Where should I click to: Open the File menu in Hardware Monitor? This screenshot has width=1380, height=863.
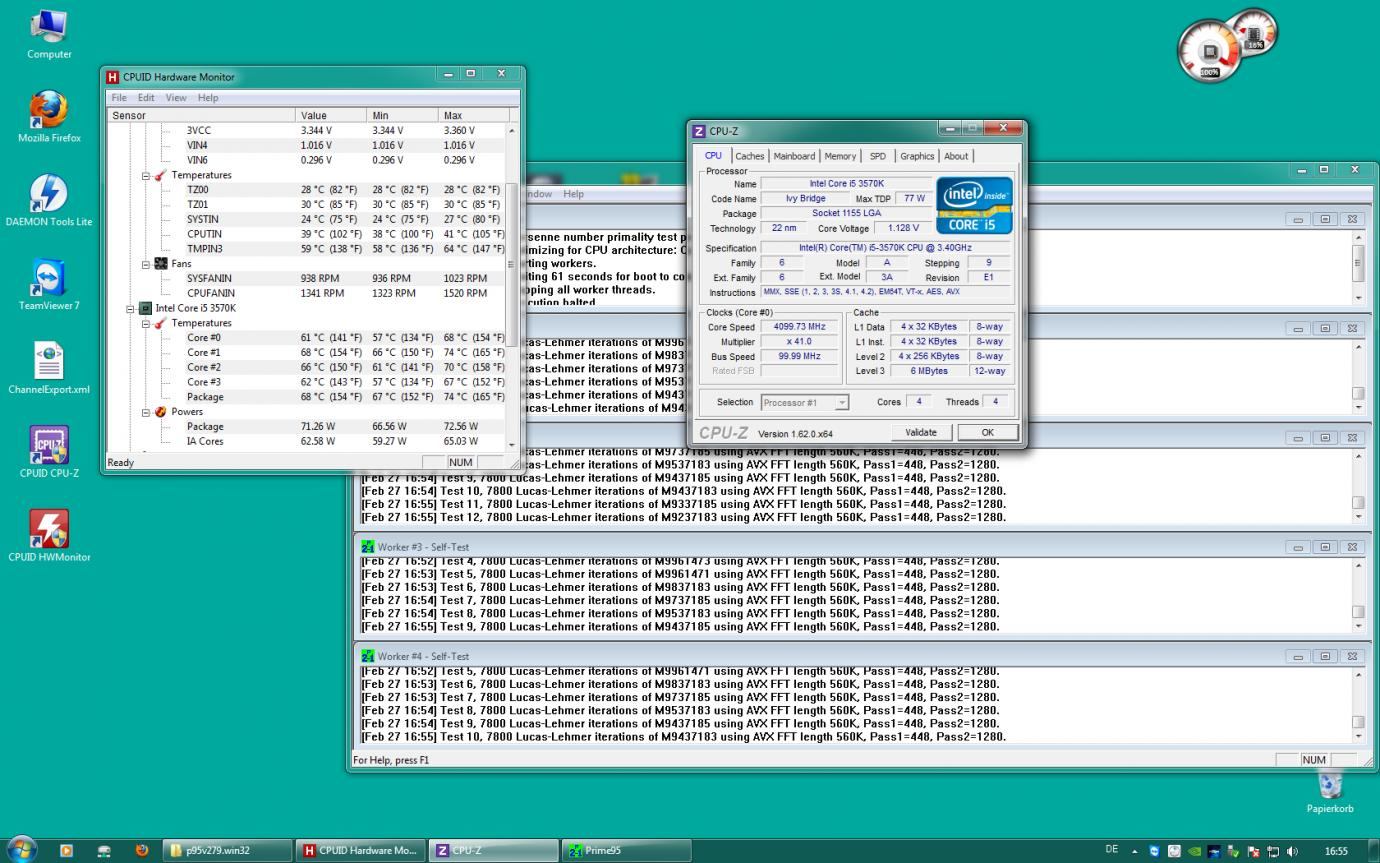pyautogui.click(x=119, y=98)
